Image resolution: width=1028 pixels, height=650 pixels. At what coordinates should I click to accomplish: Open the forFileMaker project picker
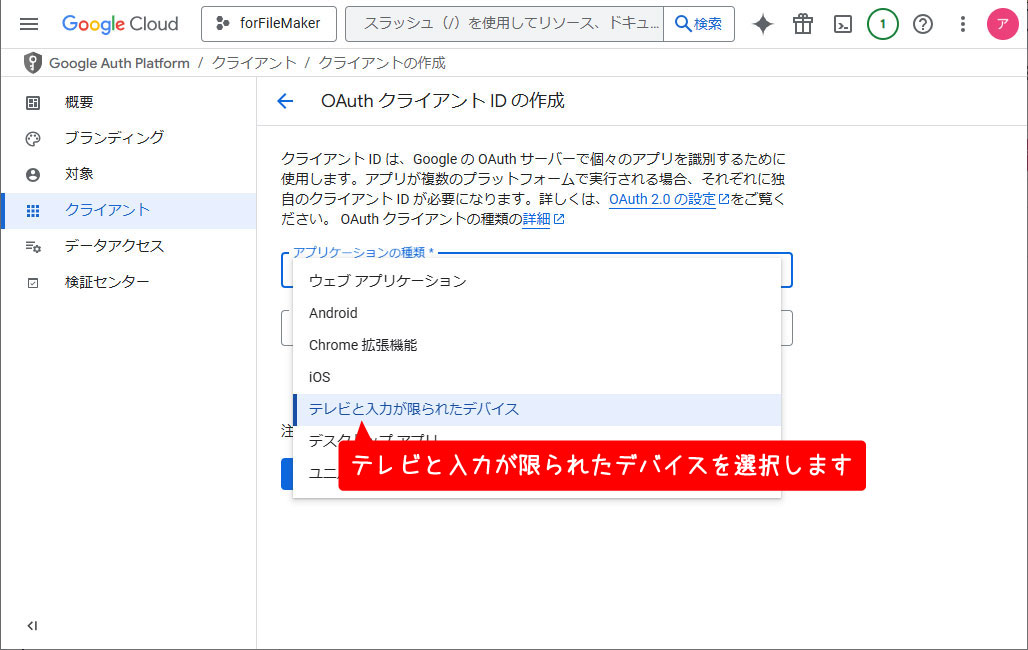tap(269, 24)
